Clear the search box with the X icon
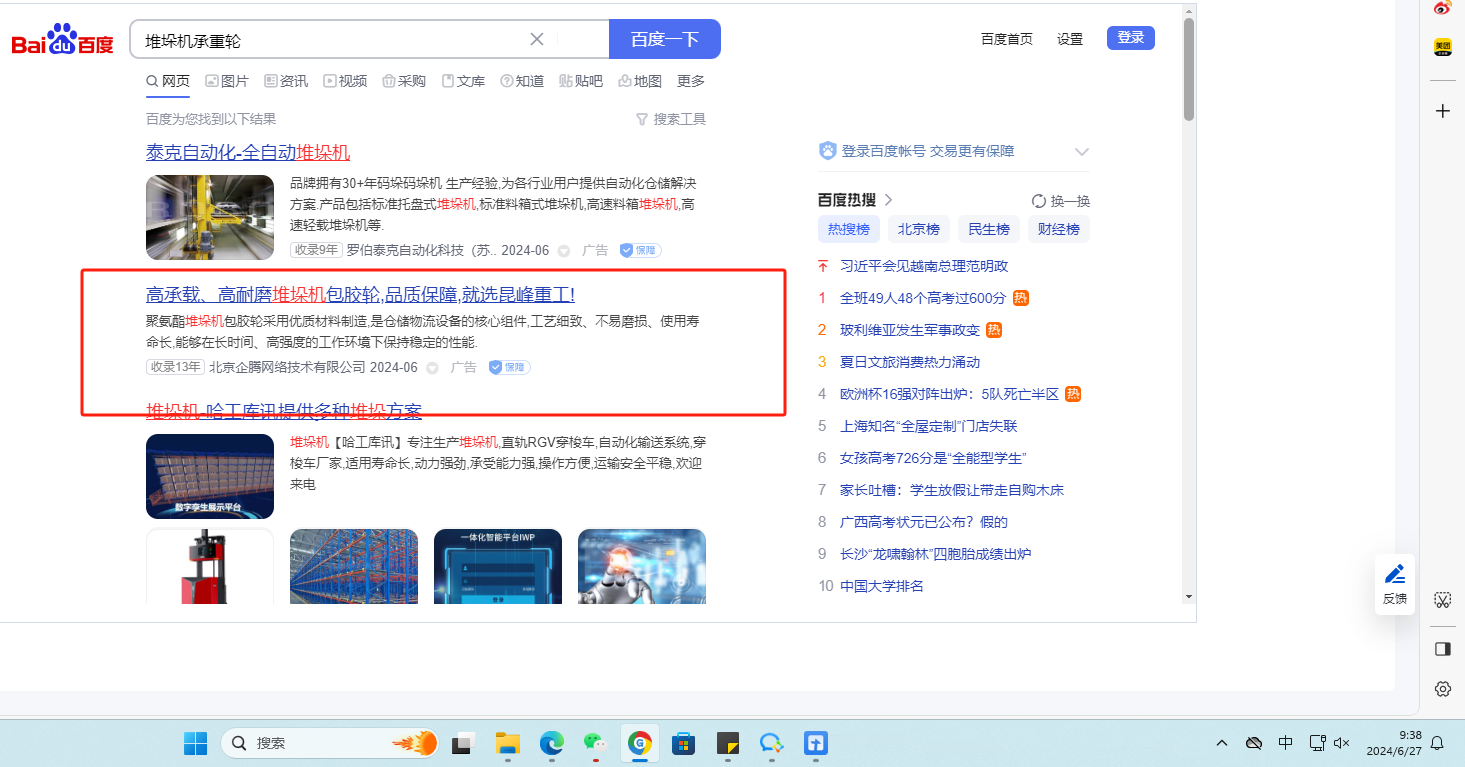1465x767 pixels. tap(537, 39)
